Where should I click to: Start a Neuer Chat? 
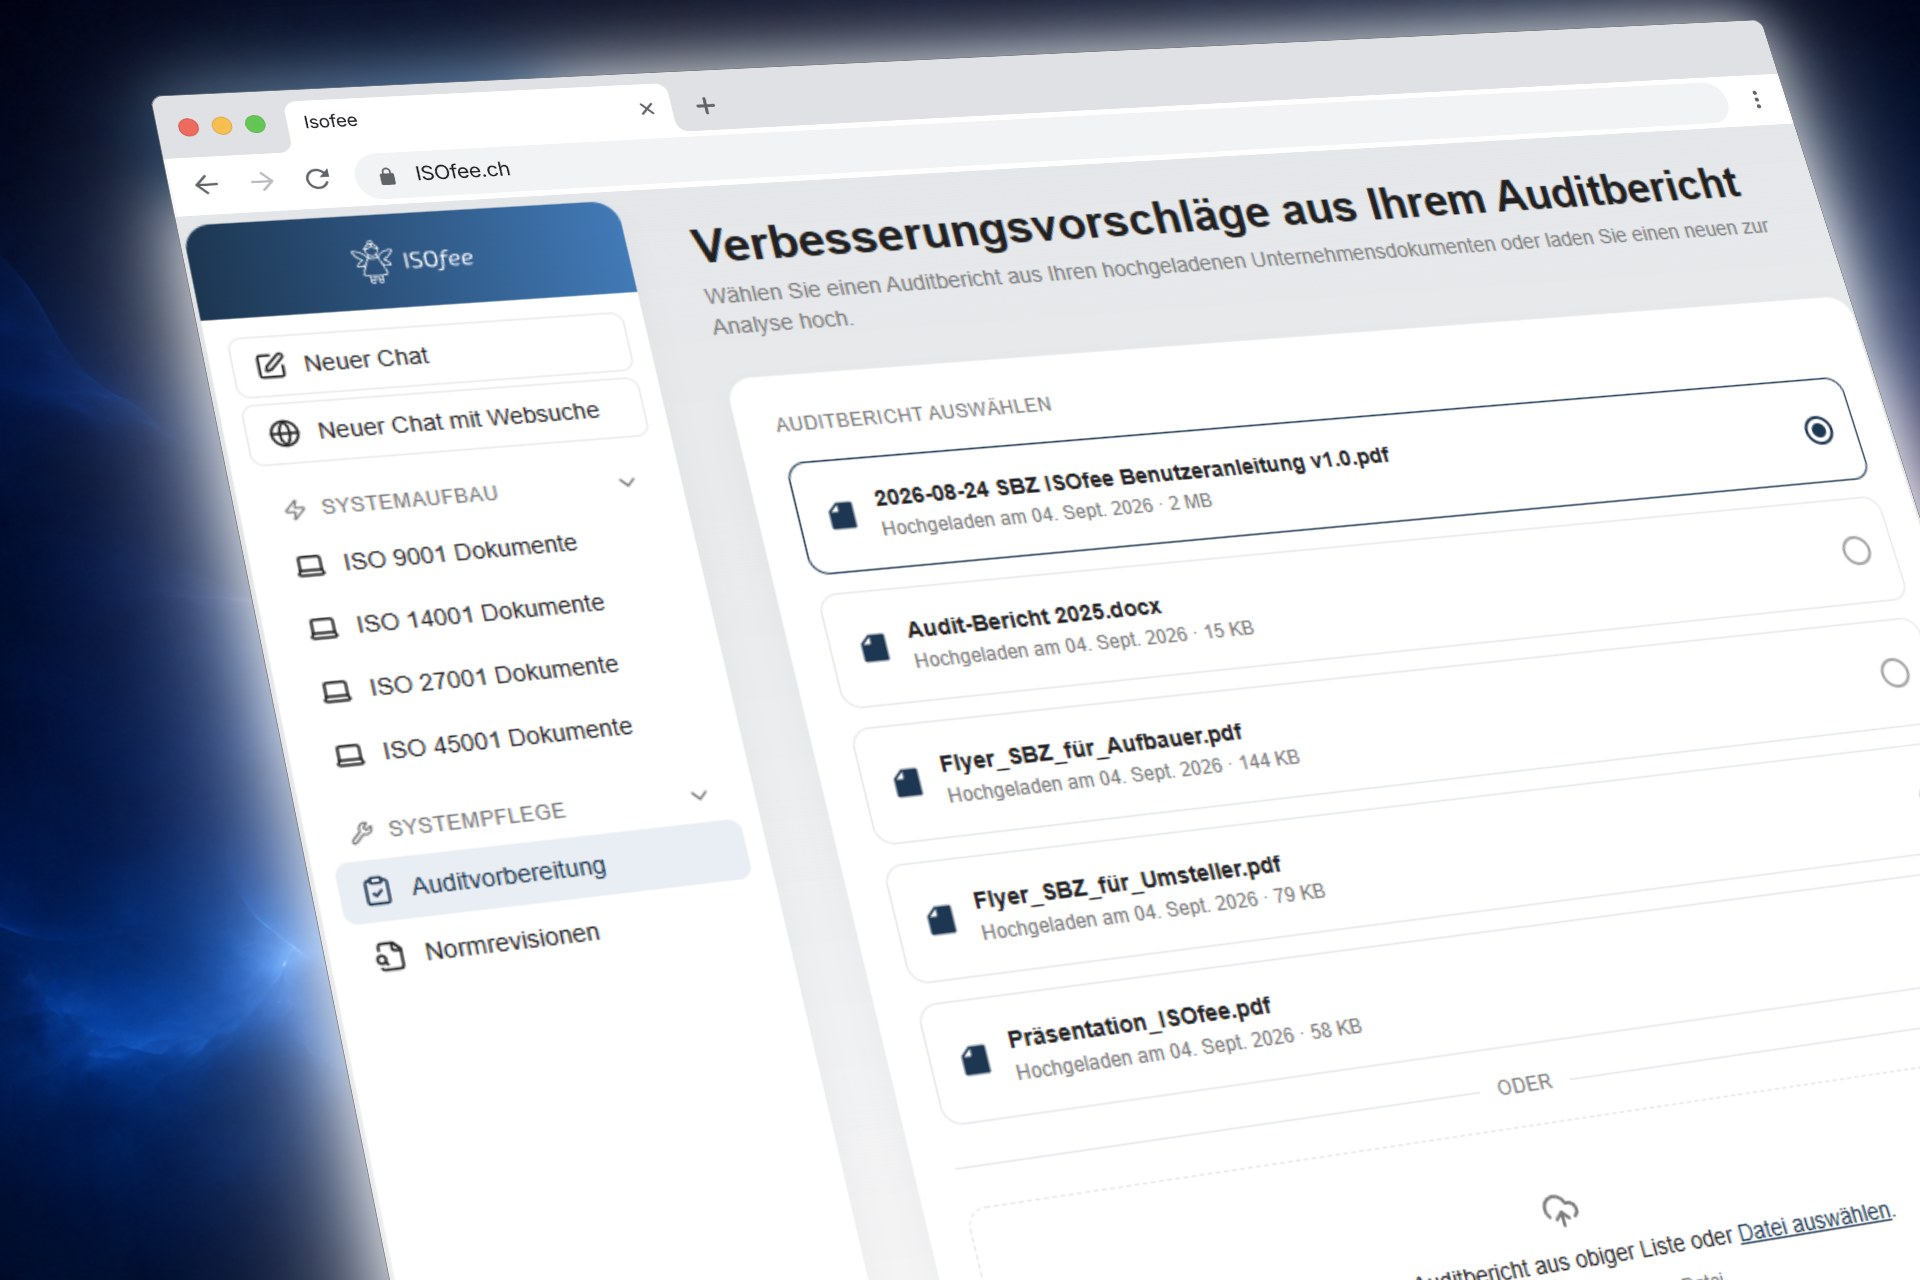[432, 356]
